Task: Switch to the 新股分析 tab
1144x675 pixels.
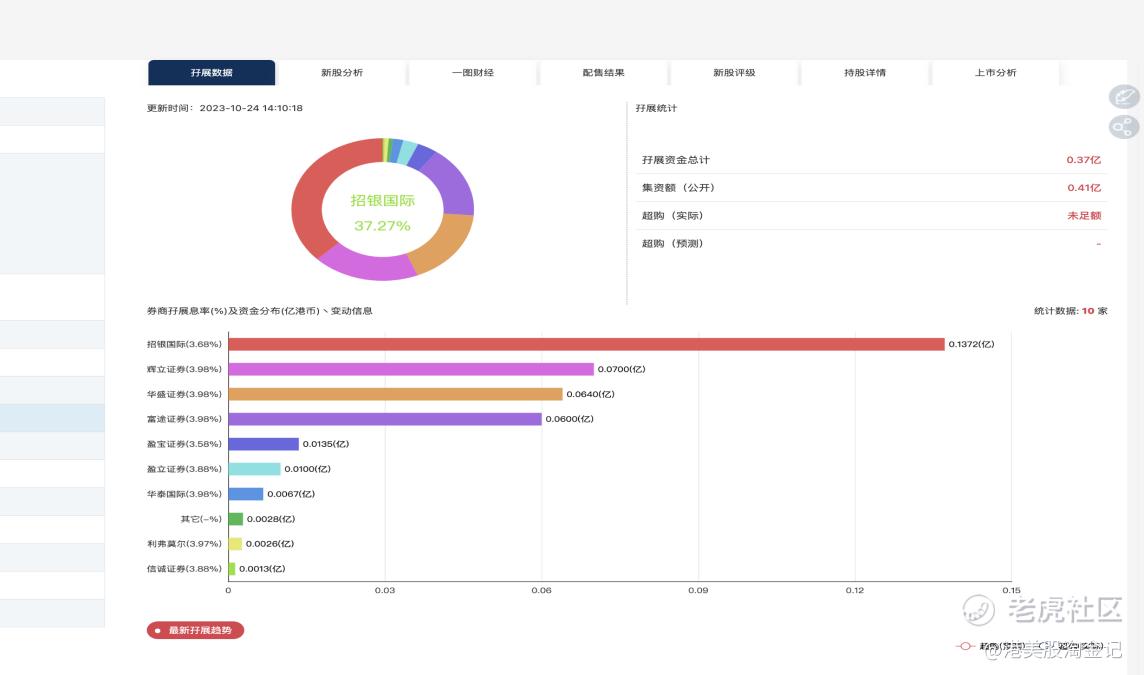Action: tap(341, 72)
